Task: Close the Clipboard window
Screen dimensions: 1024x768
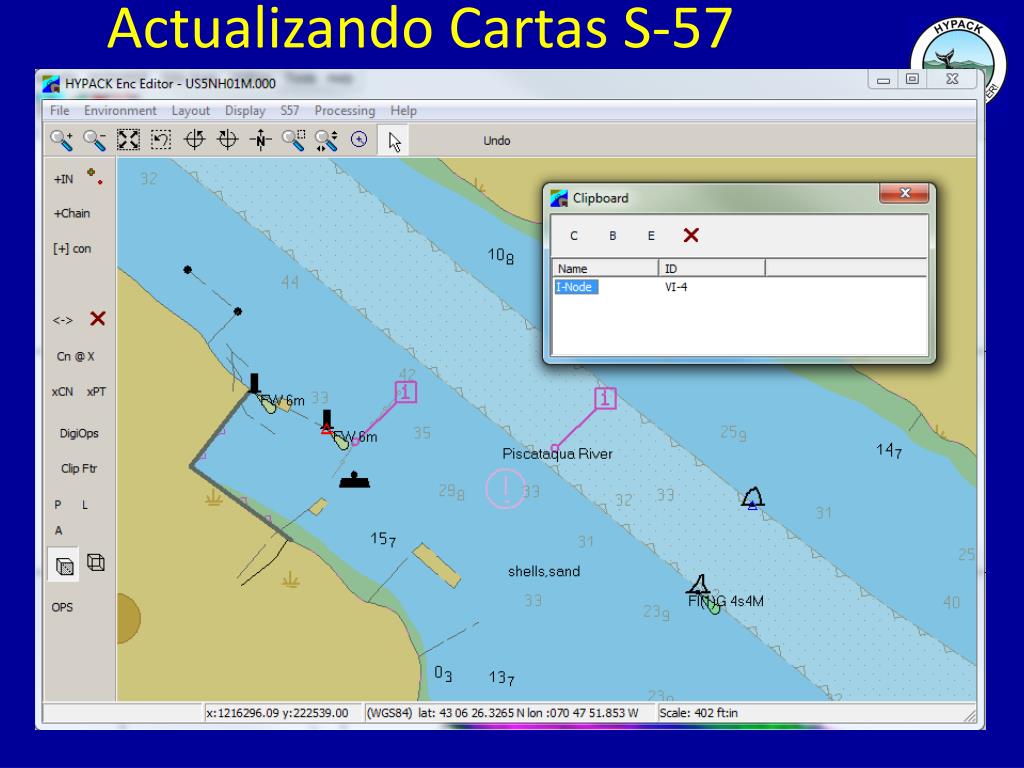Action: pyautogui.click(x=904, y=193)
